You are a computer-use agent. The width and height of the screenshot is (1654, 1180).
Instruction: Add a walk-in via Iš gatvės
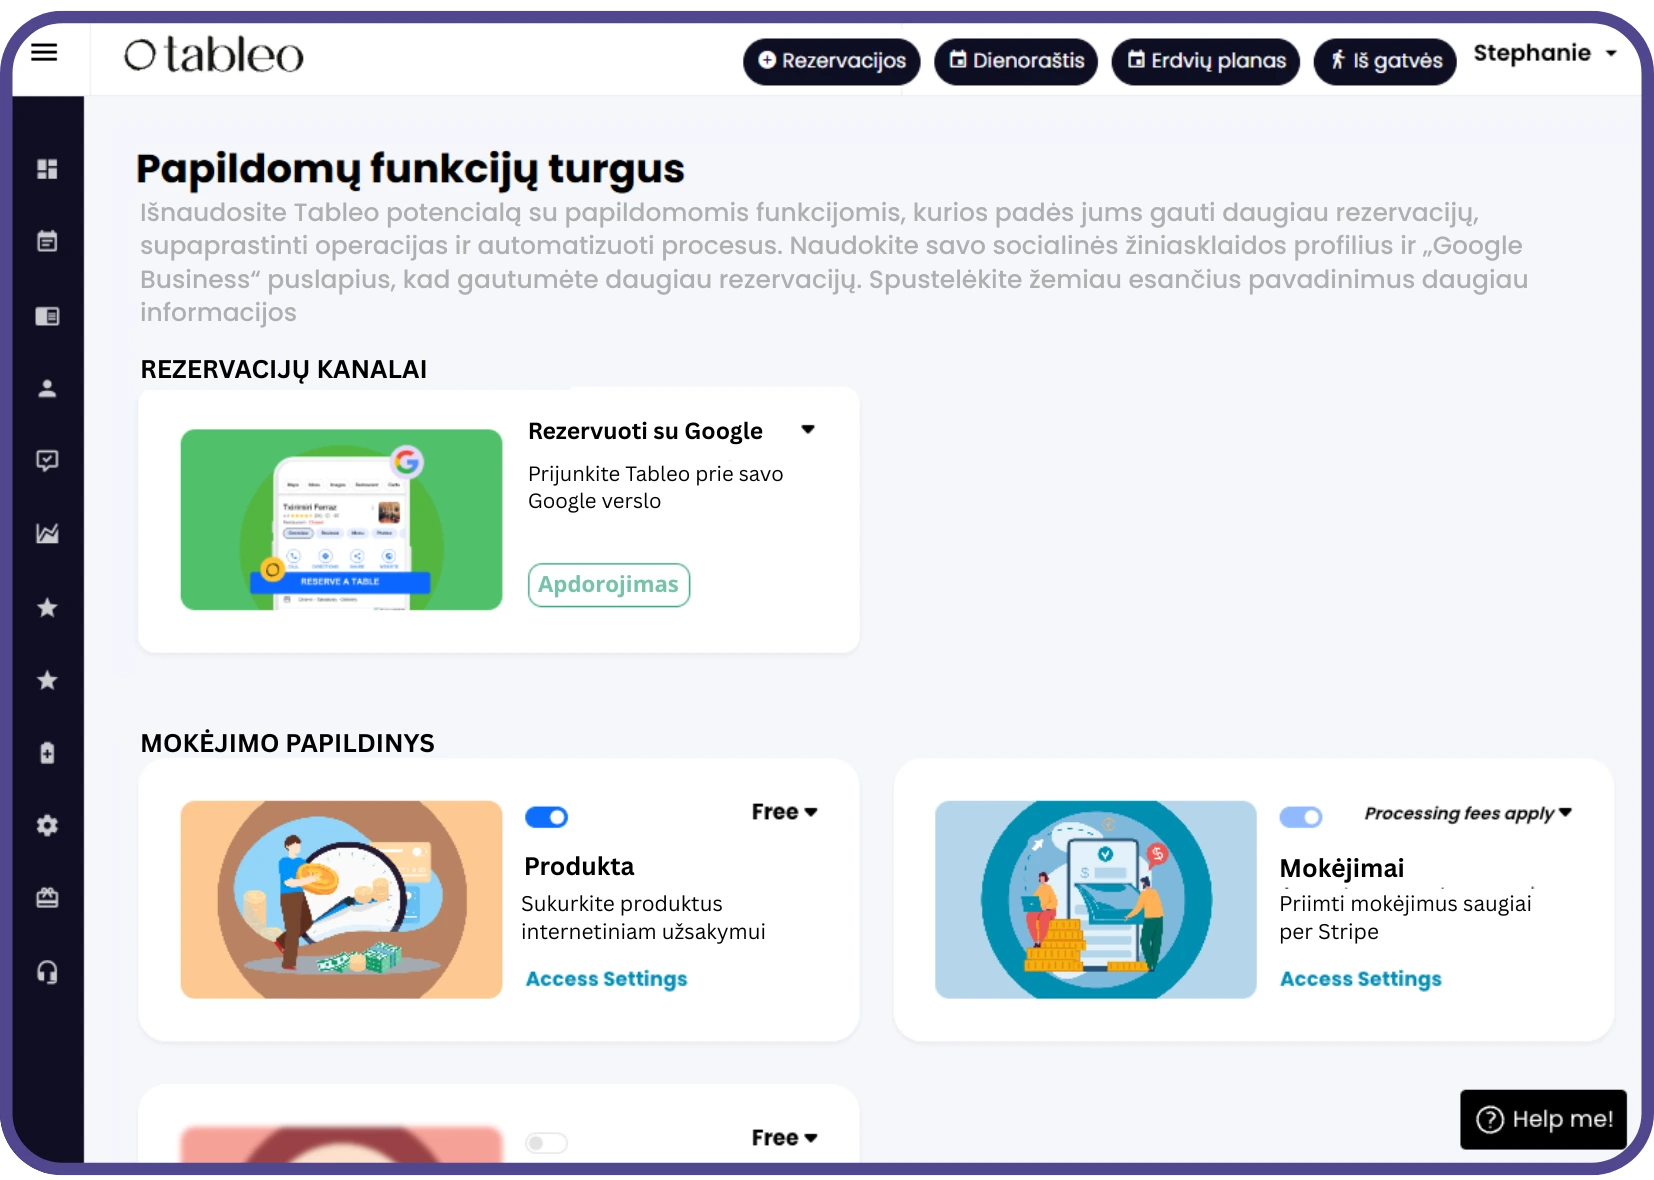coord(1385,61)
